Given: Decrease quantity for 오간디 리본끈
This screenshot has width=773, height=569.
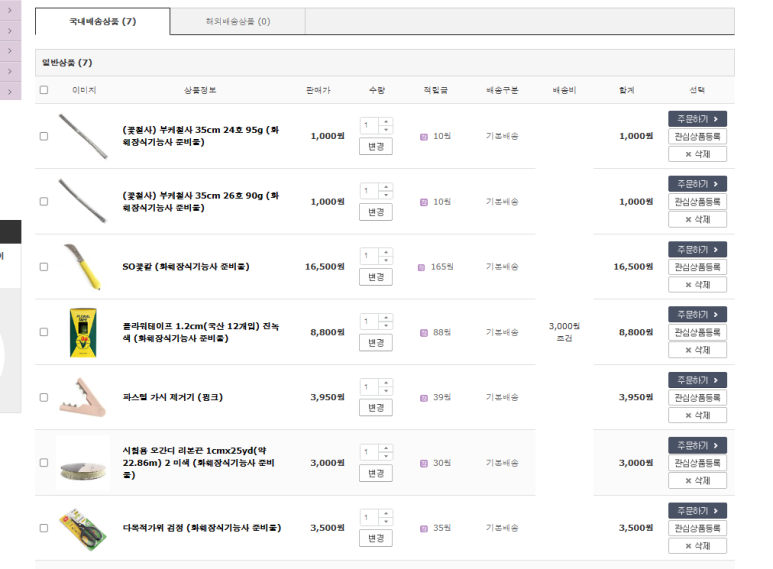Looking at the screenshot, I should (x=386, y=457).
